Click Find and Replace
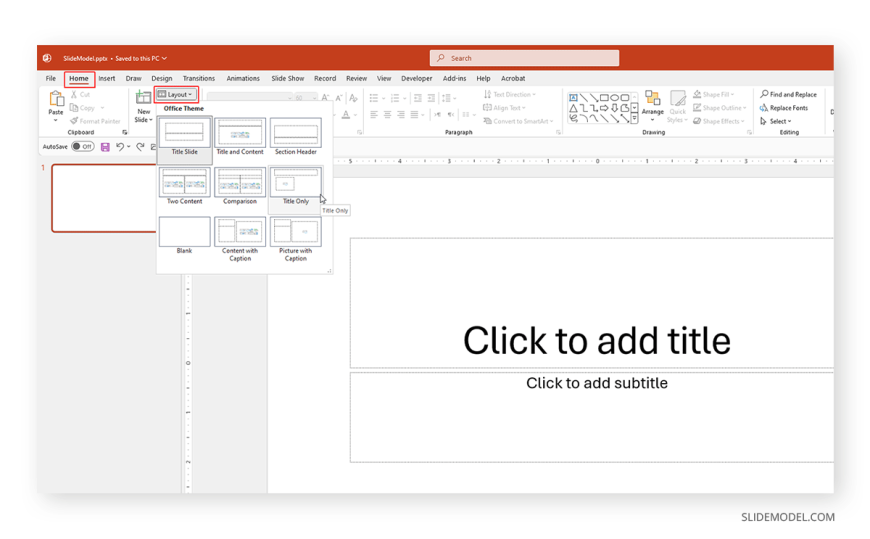The width and height of the screenshot is (870, 539). pos(788,94)
